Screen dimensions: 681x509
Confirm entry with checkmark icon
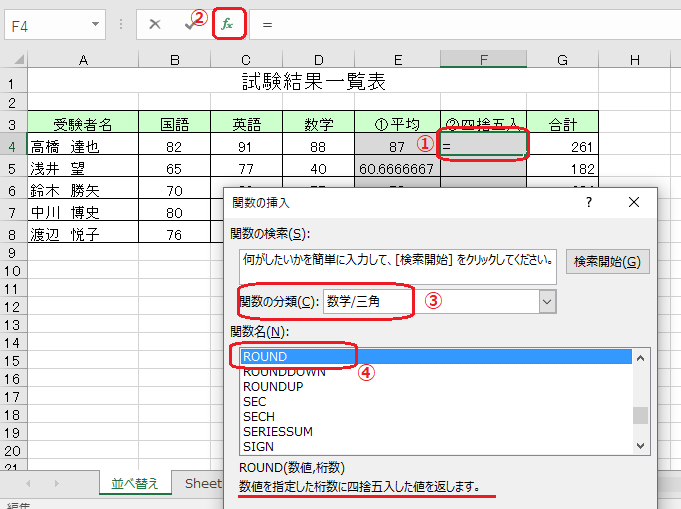click(190, 25)
